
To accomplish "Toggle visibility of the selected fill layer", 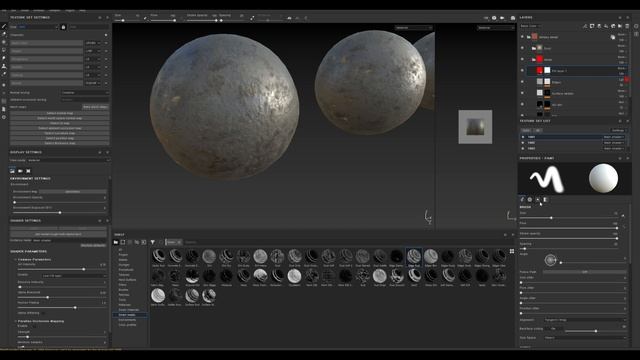I will pyautogui.click(x=522, y=71).
